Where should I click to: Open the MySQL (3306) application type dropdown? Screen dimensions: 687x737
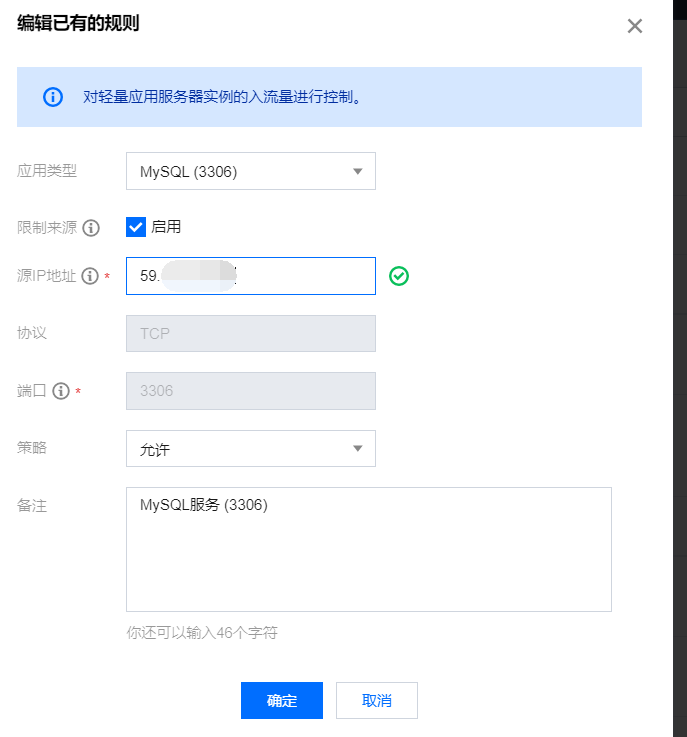(x=250, y=171)
